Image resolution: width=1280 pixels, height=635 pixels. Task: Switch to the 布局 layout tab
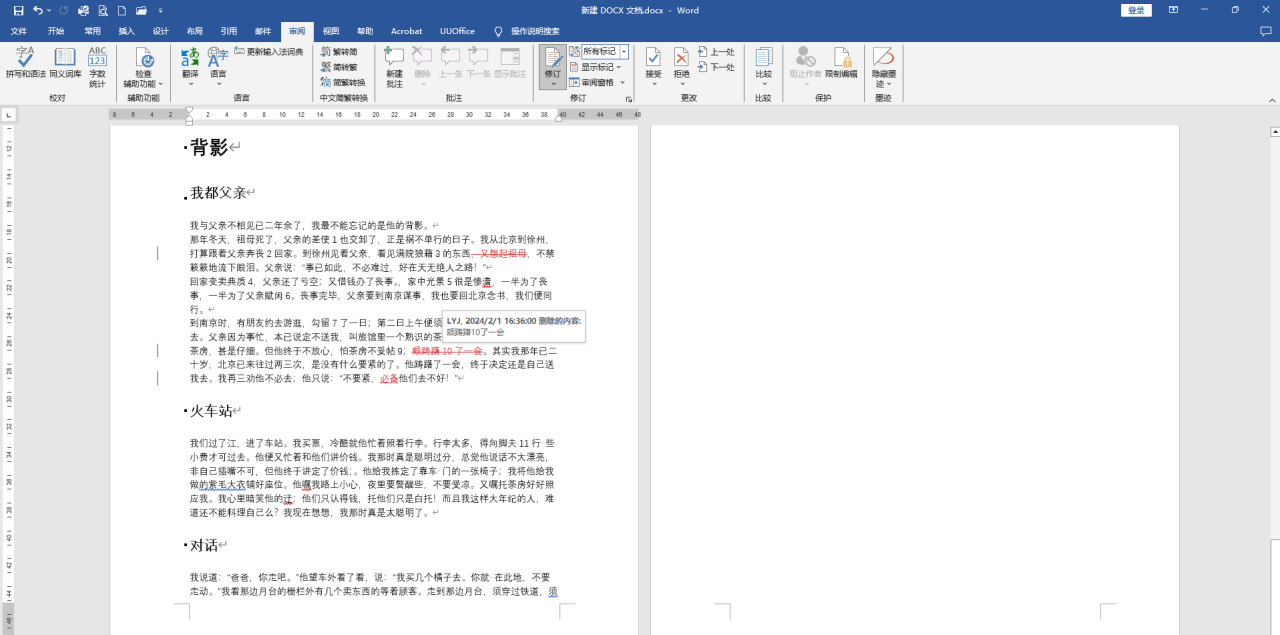194,31
